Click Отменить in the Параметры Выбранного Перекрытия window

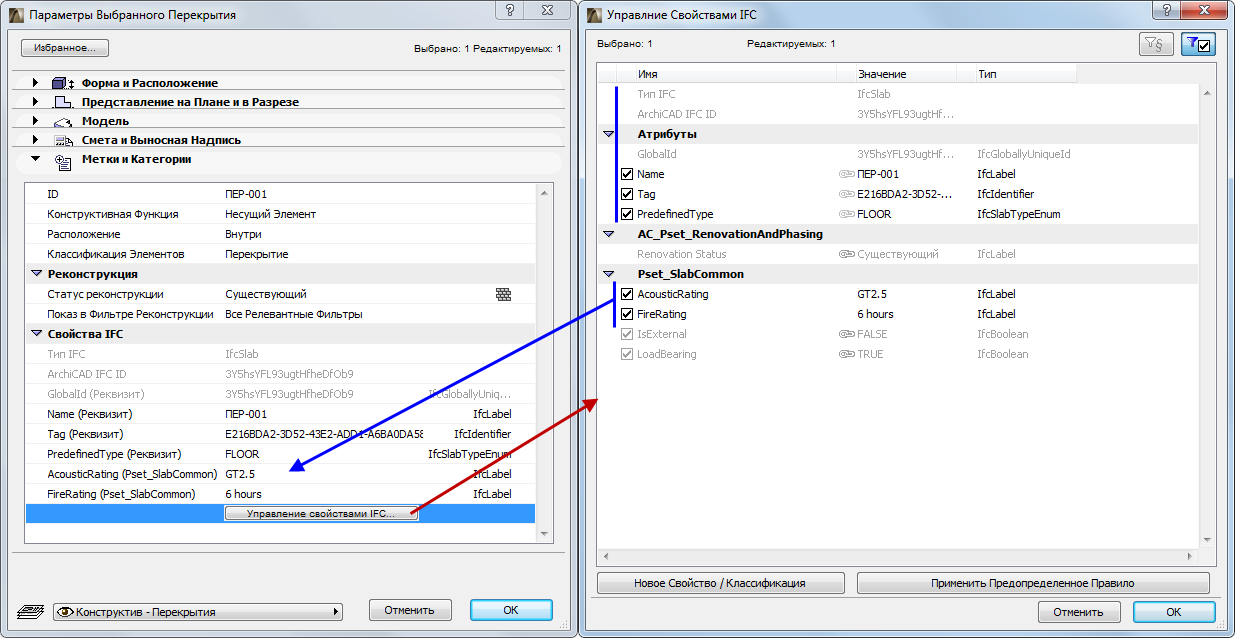click(x=410, y=610)
